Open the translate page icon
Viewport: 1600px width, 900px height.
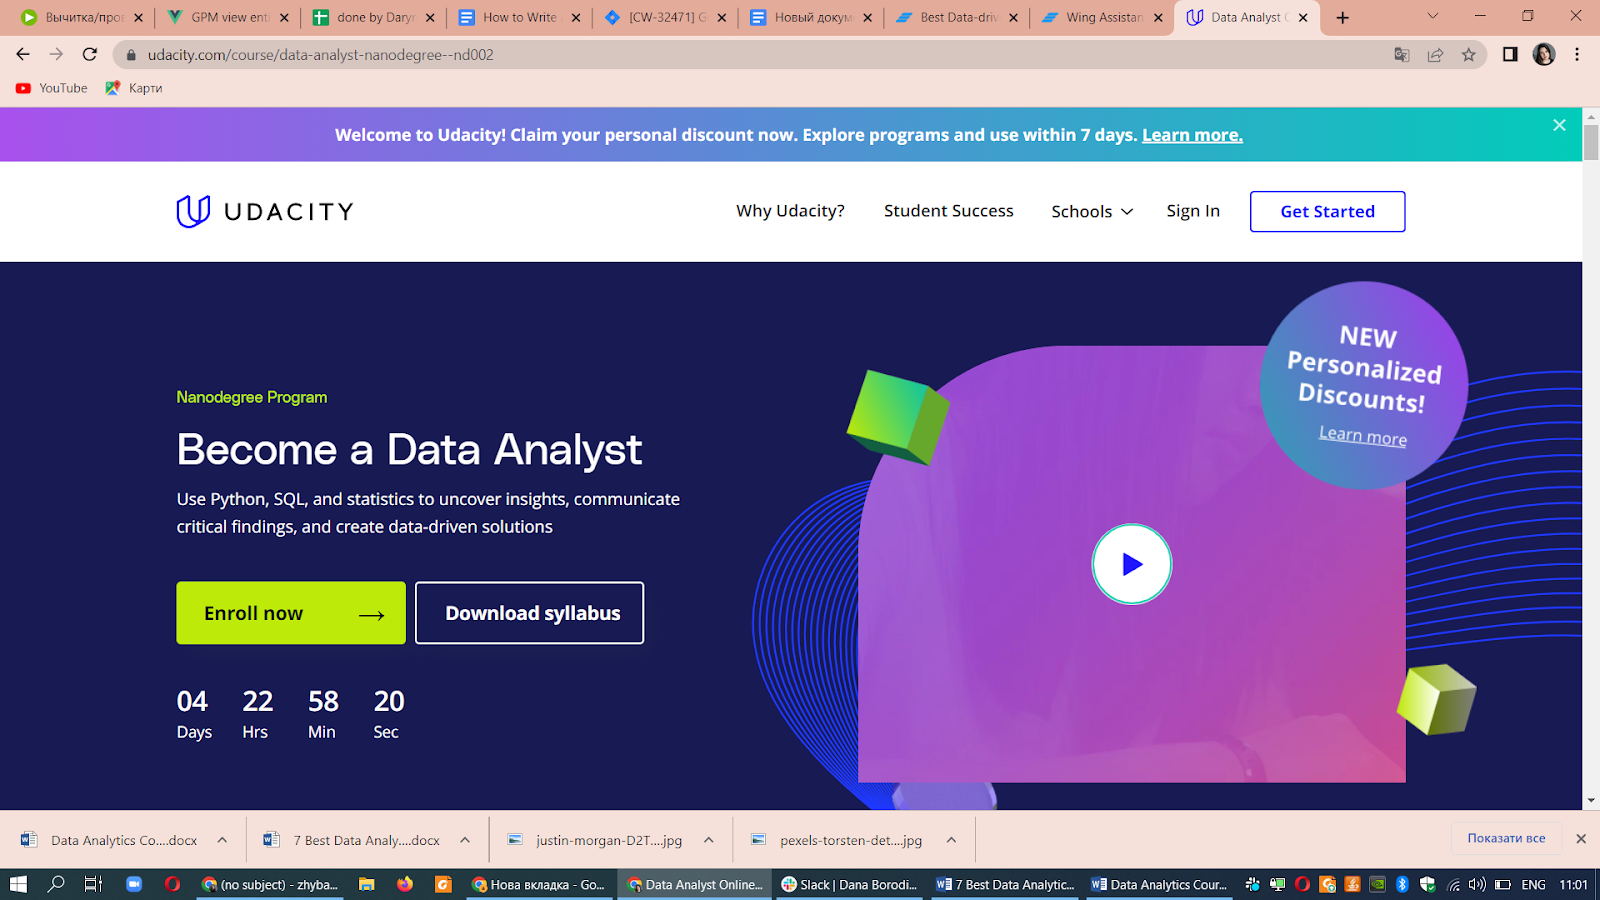click(x=1402, y=55)
